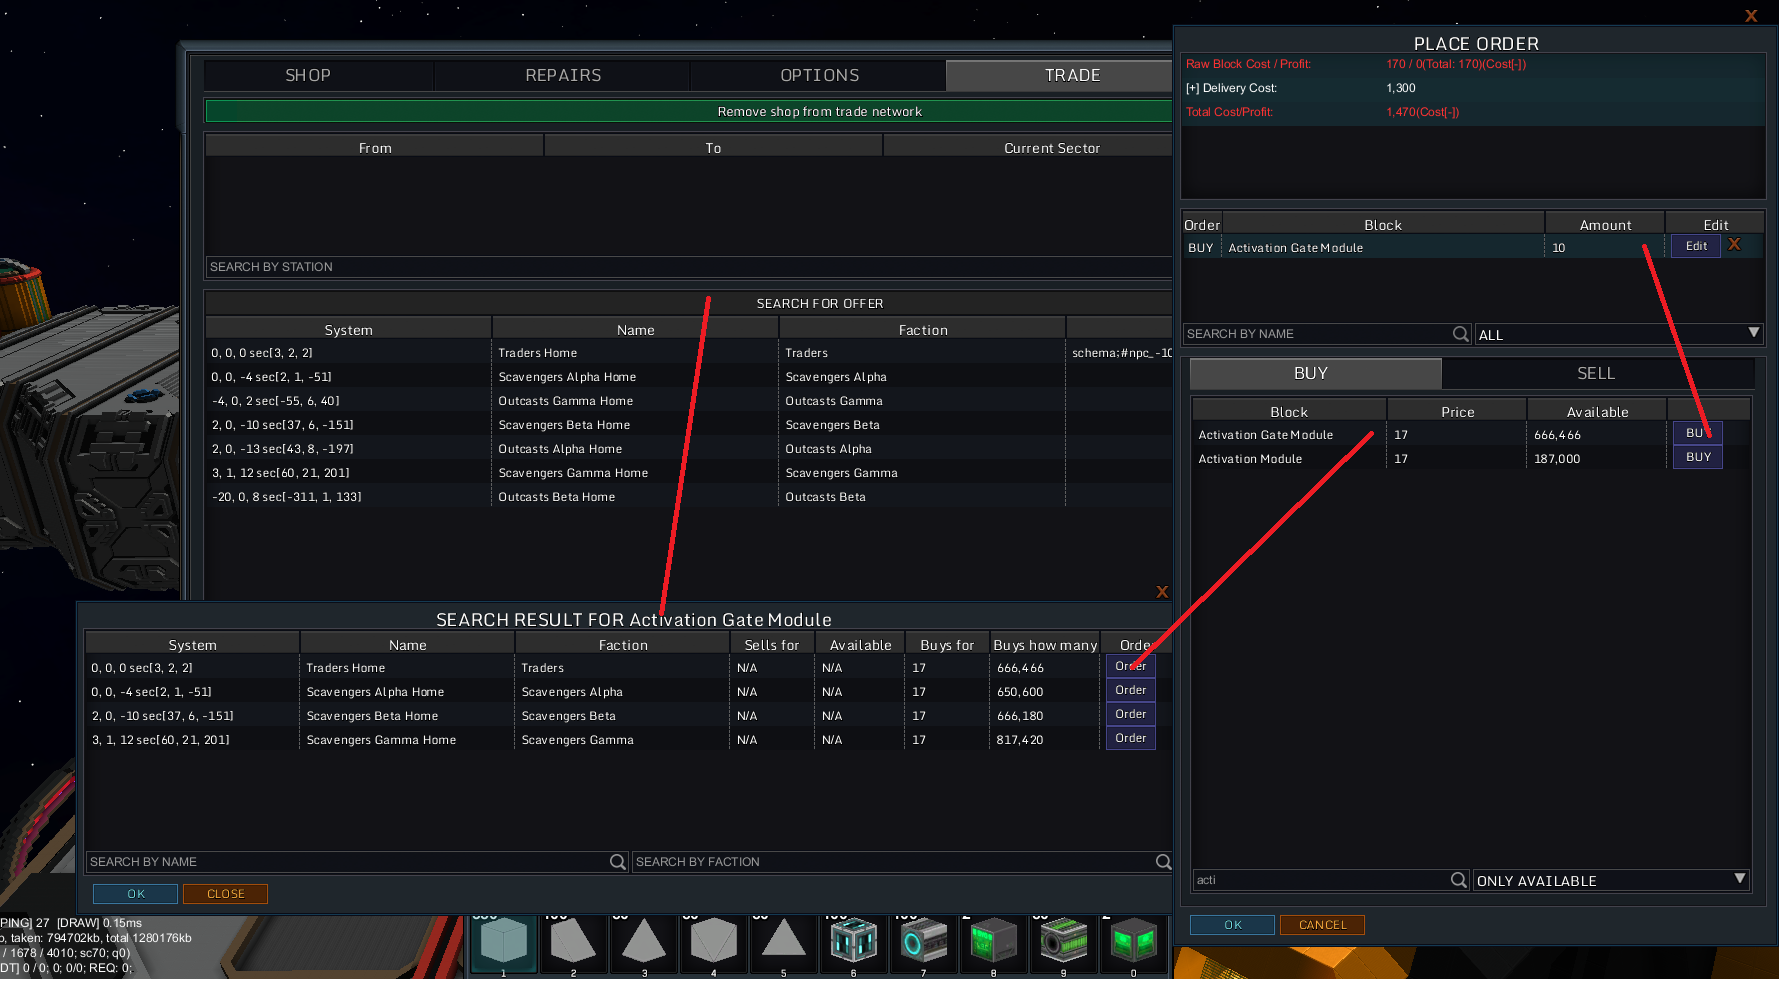Select the green computer block in hotbar slot 8
The image size is (1779, 983).
coord(993,942)
